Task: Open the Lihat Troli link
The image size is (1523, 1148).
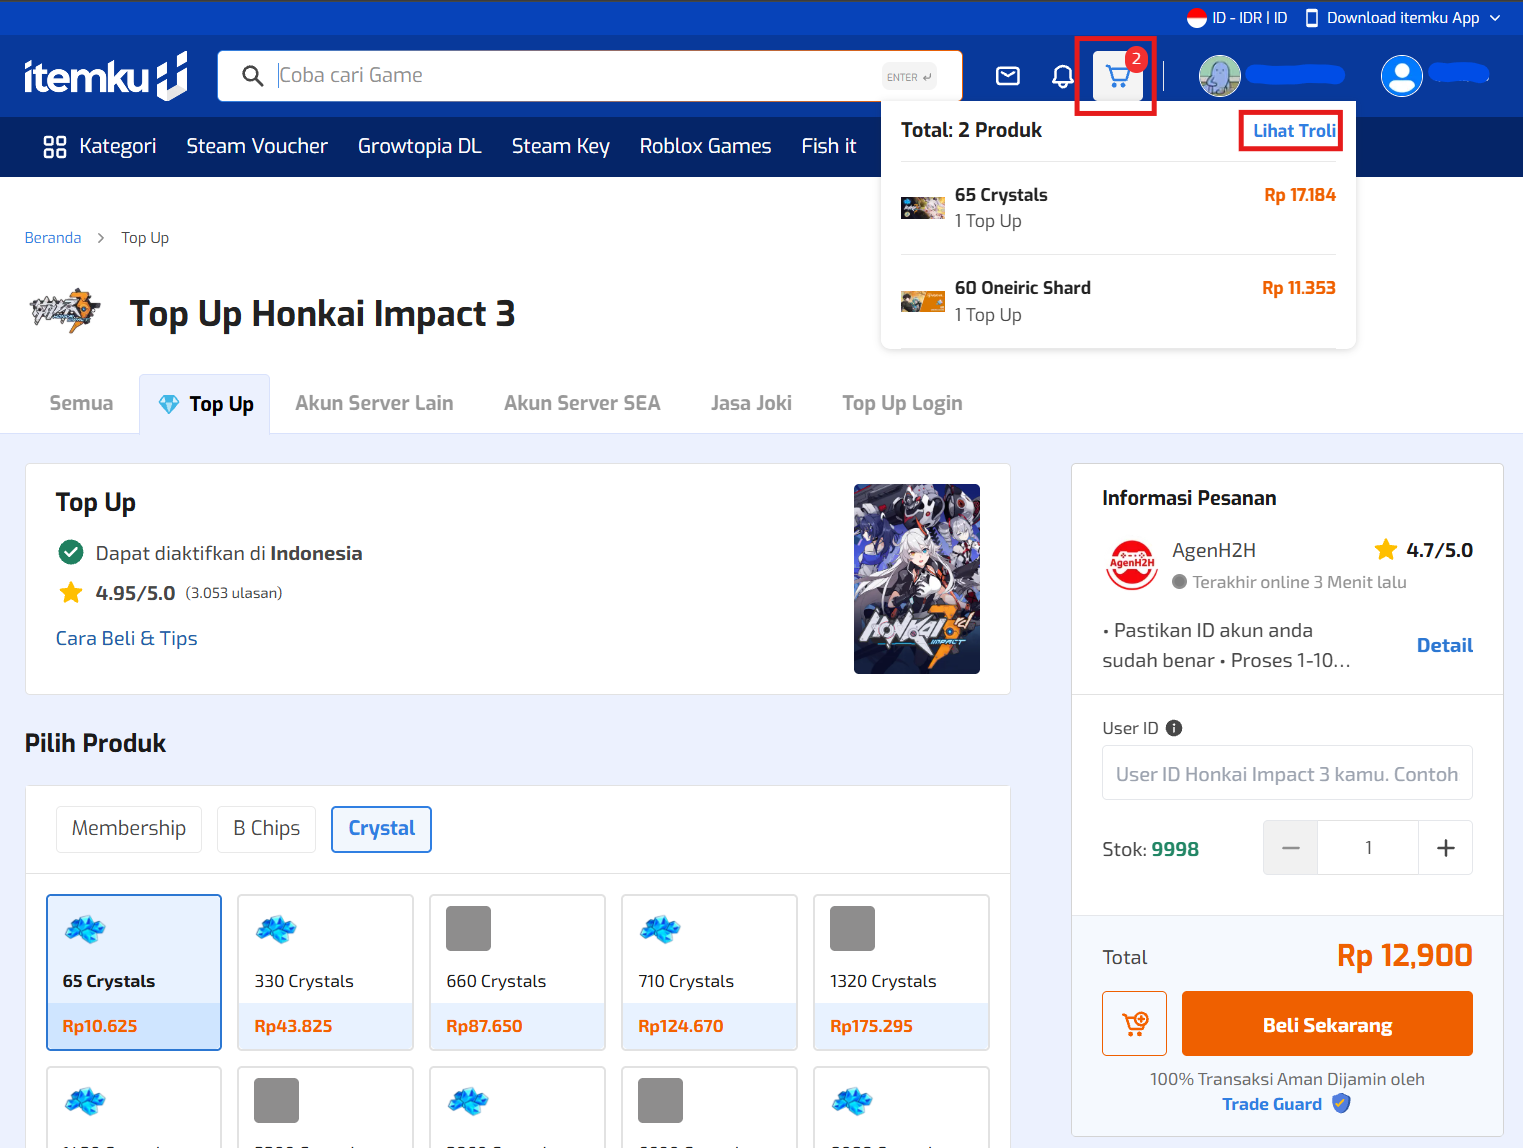Action: point(1293,131)
